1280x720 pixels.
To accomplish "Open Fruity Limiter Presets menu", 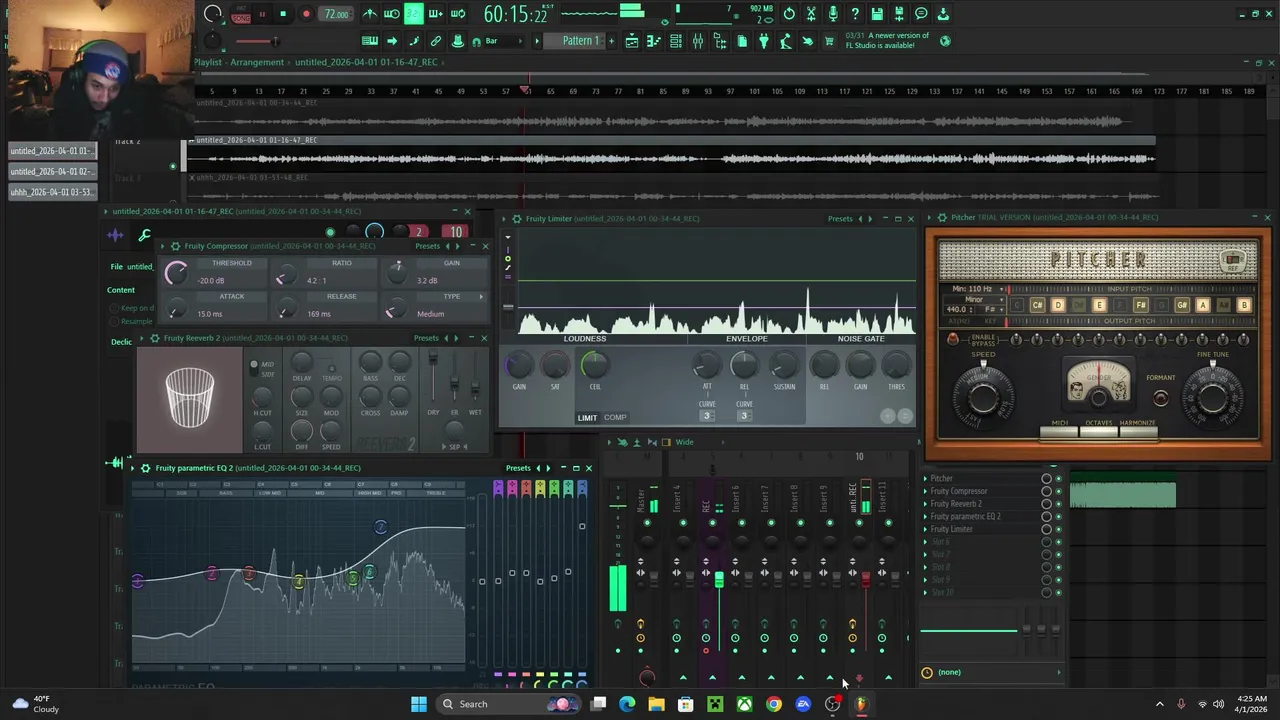I will [840, 218].
